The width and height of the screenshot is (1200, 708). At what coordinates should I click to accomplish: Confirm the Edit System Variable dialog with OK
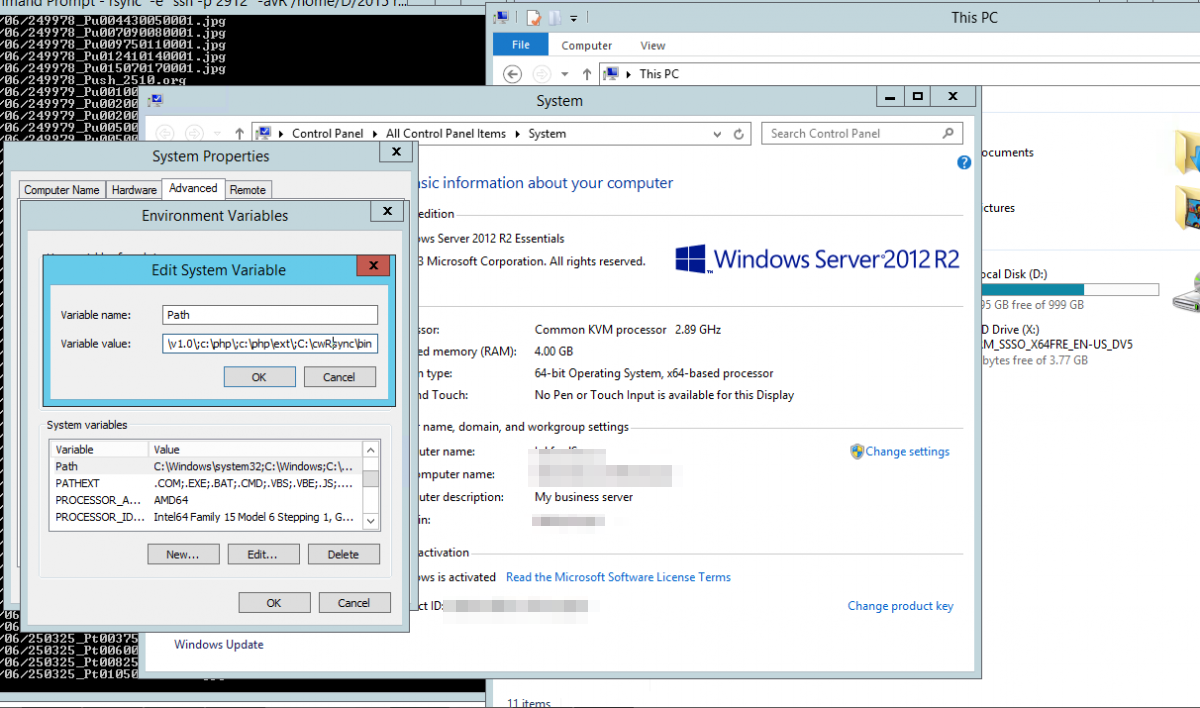[x=259, y=377]
